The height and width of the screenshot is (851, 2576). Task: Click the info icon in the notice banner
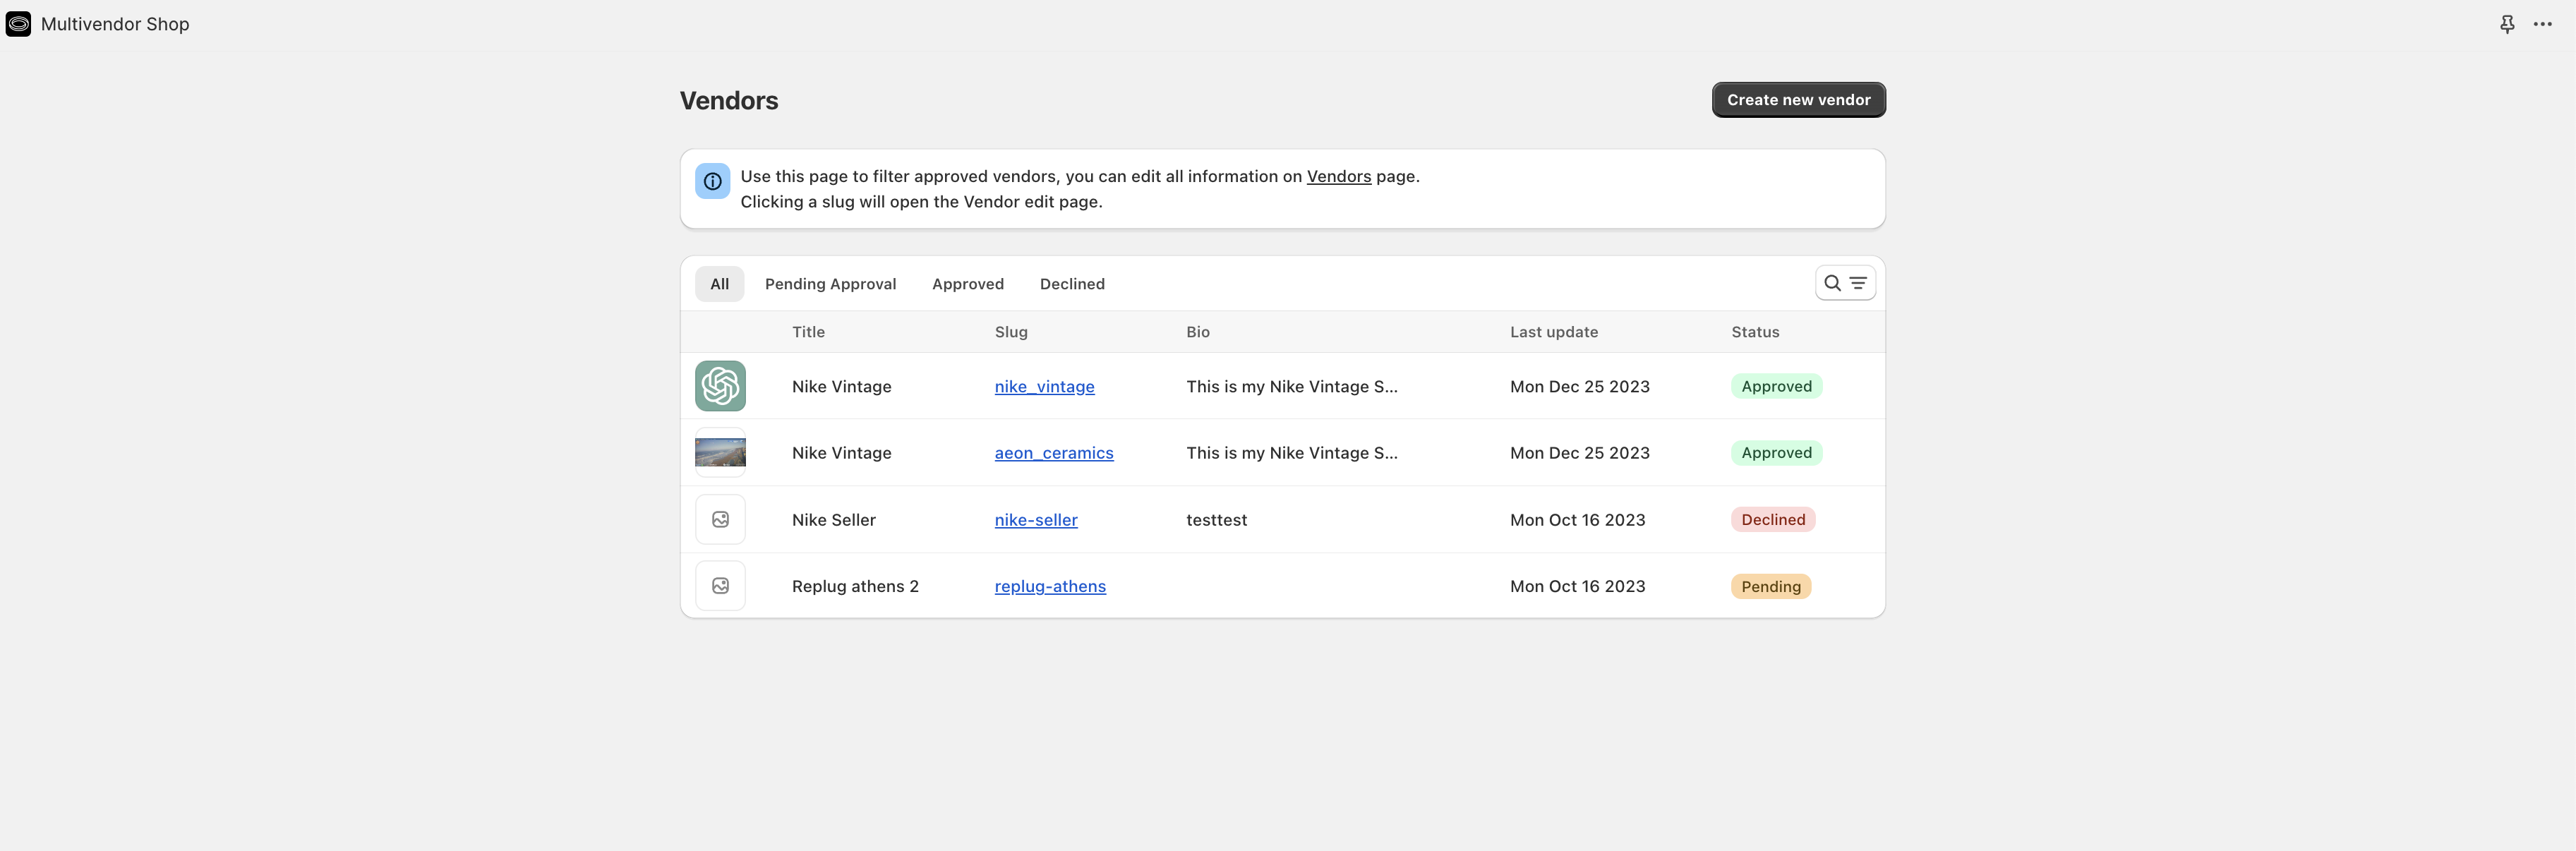(712, 181)
